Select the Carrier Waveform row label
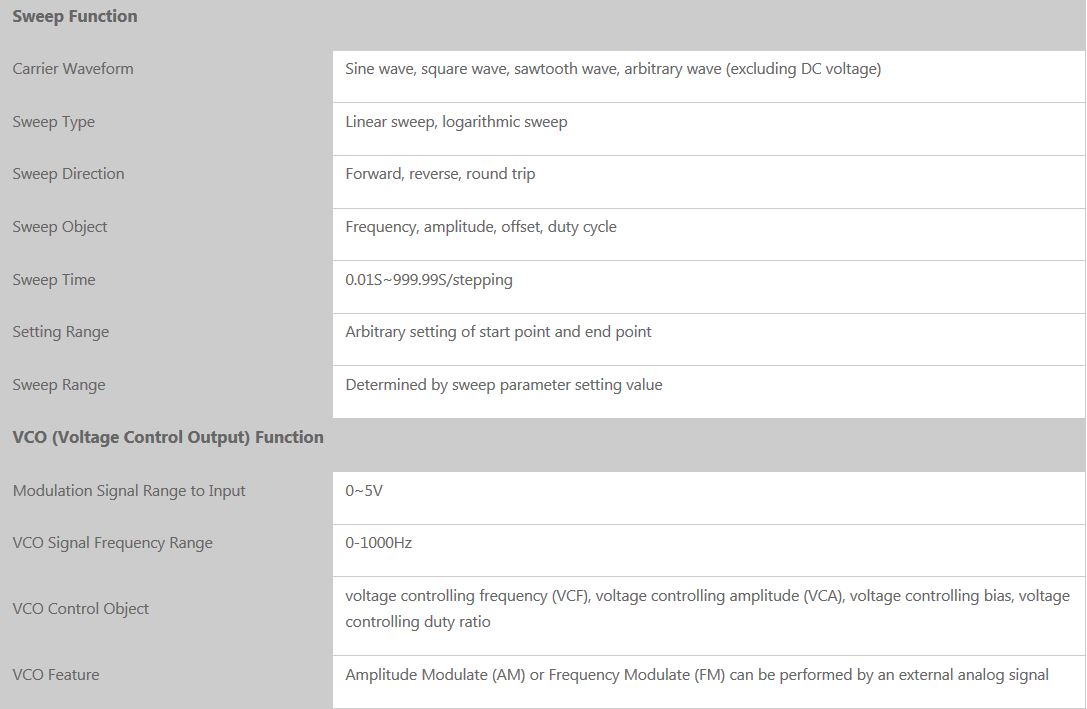Viewport: 1087px width, 709px height. pos(73,69)
